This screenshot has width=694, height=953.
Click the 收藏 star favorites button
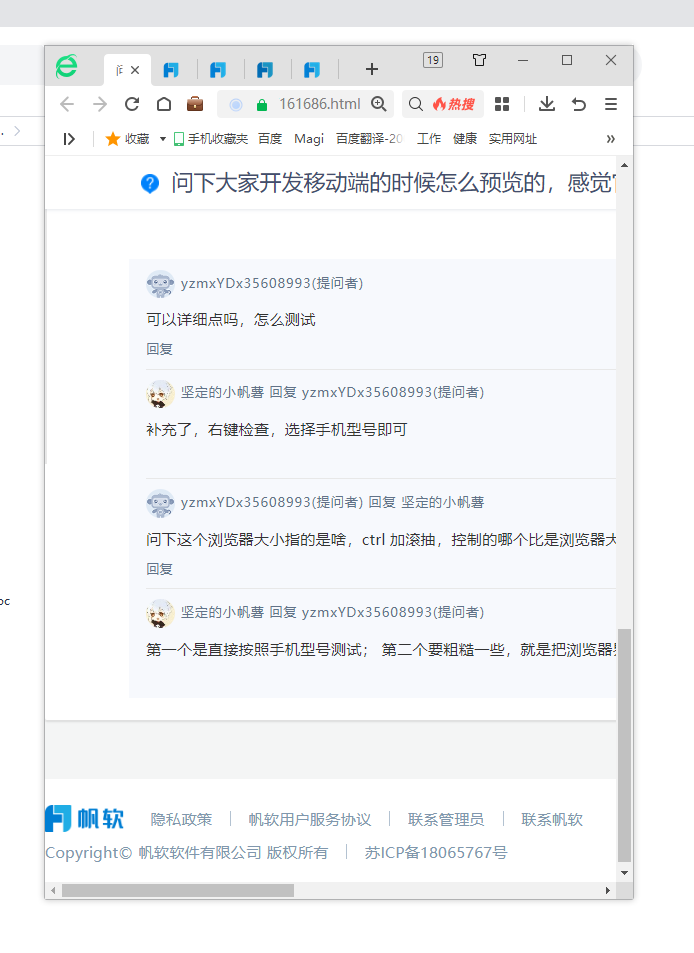(x=128, y=139)
